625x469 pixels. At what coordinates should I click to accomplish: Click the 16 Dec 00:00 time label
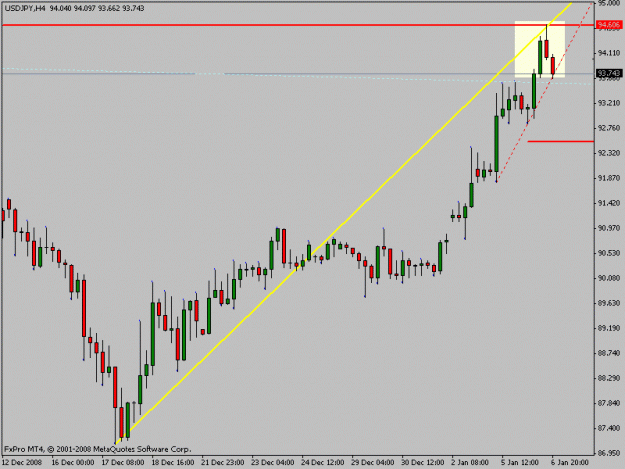coord(73,462)
